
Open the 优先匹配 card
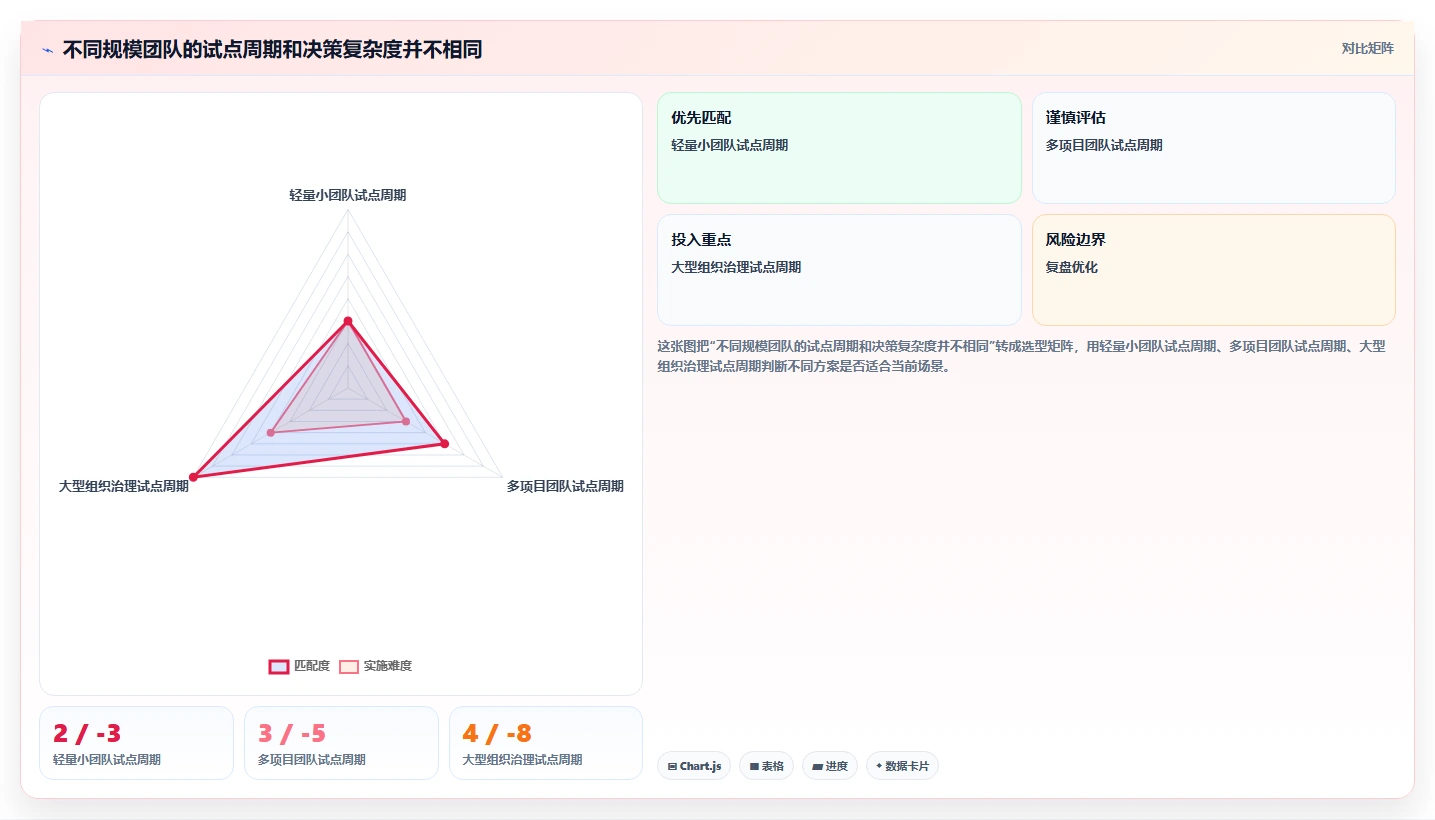(839, 148)
